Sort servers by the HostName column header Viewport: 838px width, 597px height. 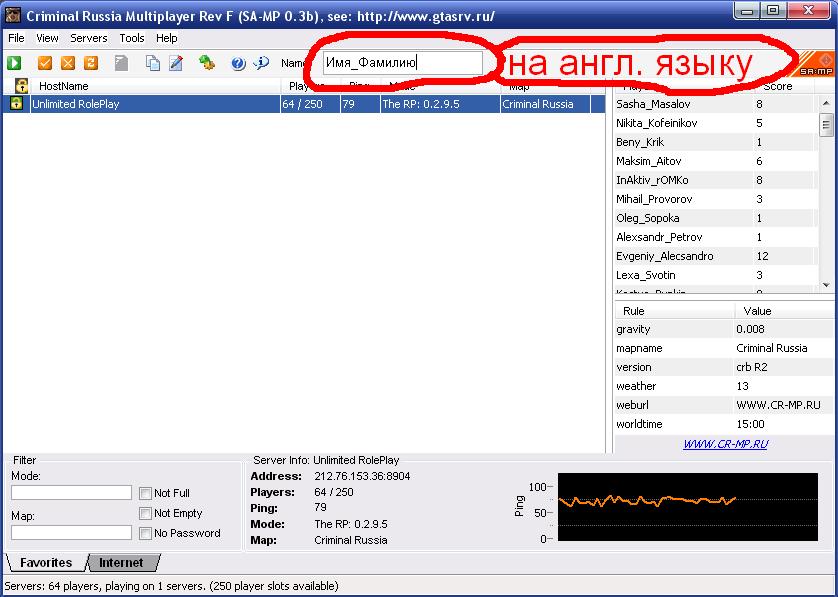coord(156,86)
